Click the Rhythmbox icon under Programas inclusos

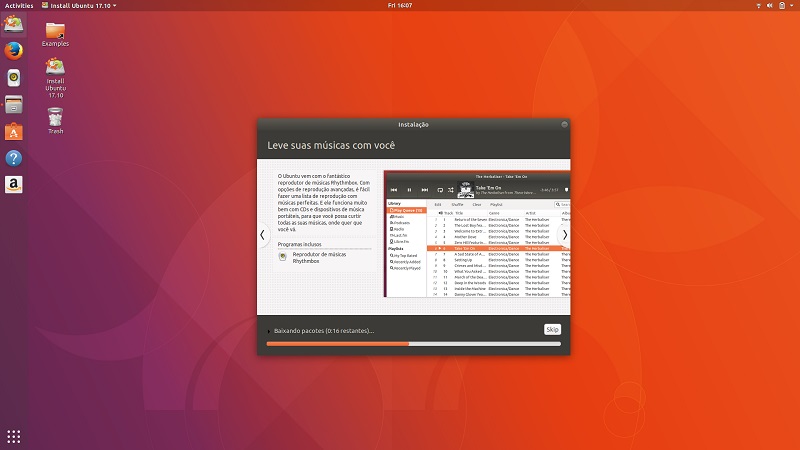tap(283, 257)
